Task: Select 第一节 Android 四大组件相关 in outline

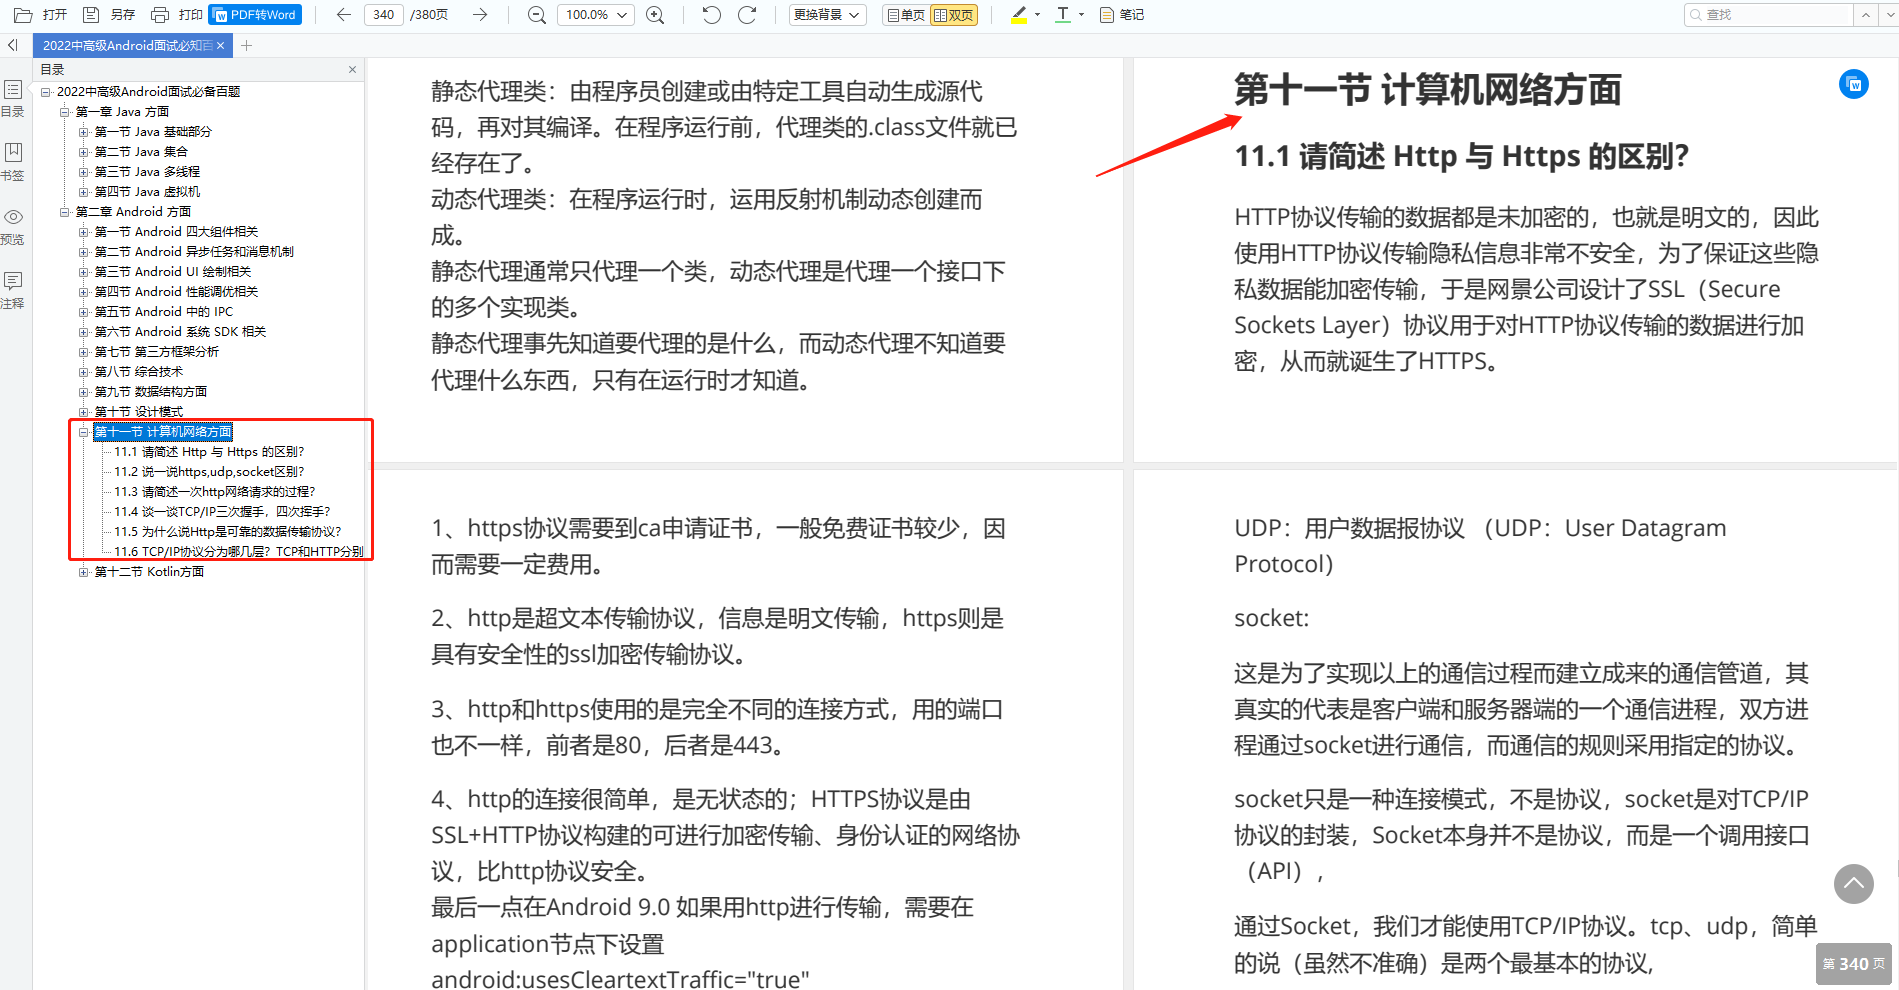Action: point(176,232)
